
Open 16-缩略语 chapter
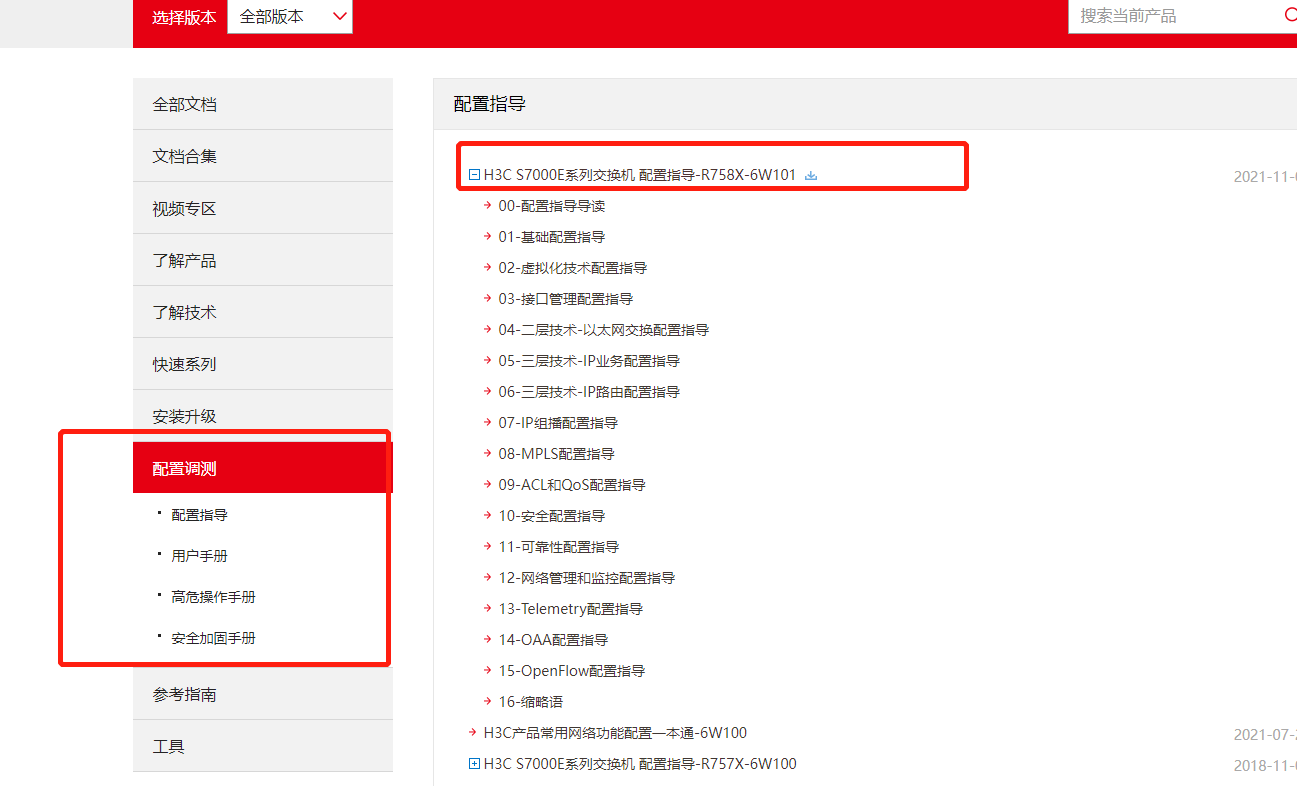[531, 702]
